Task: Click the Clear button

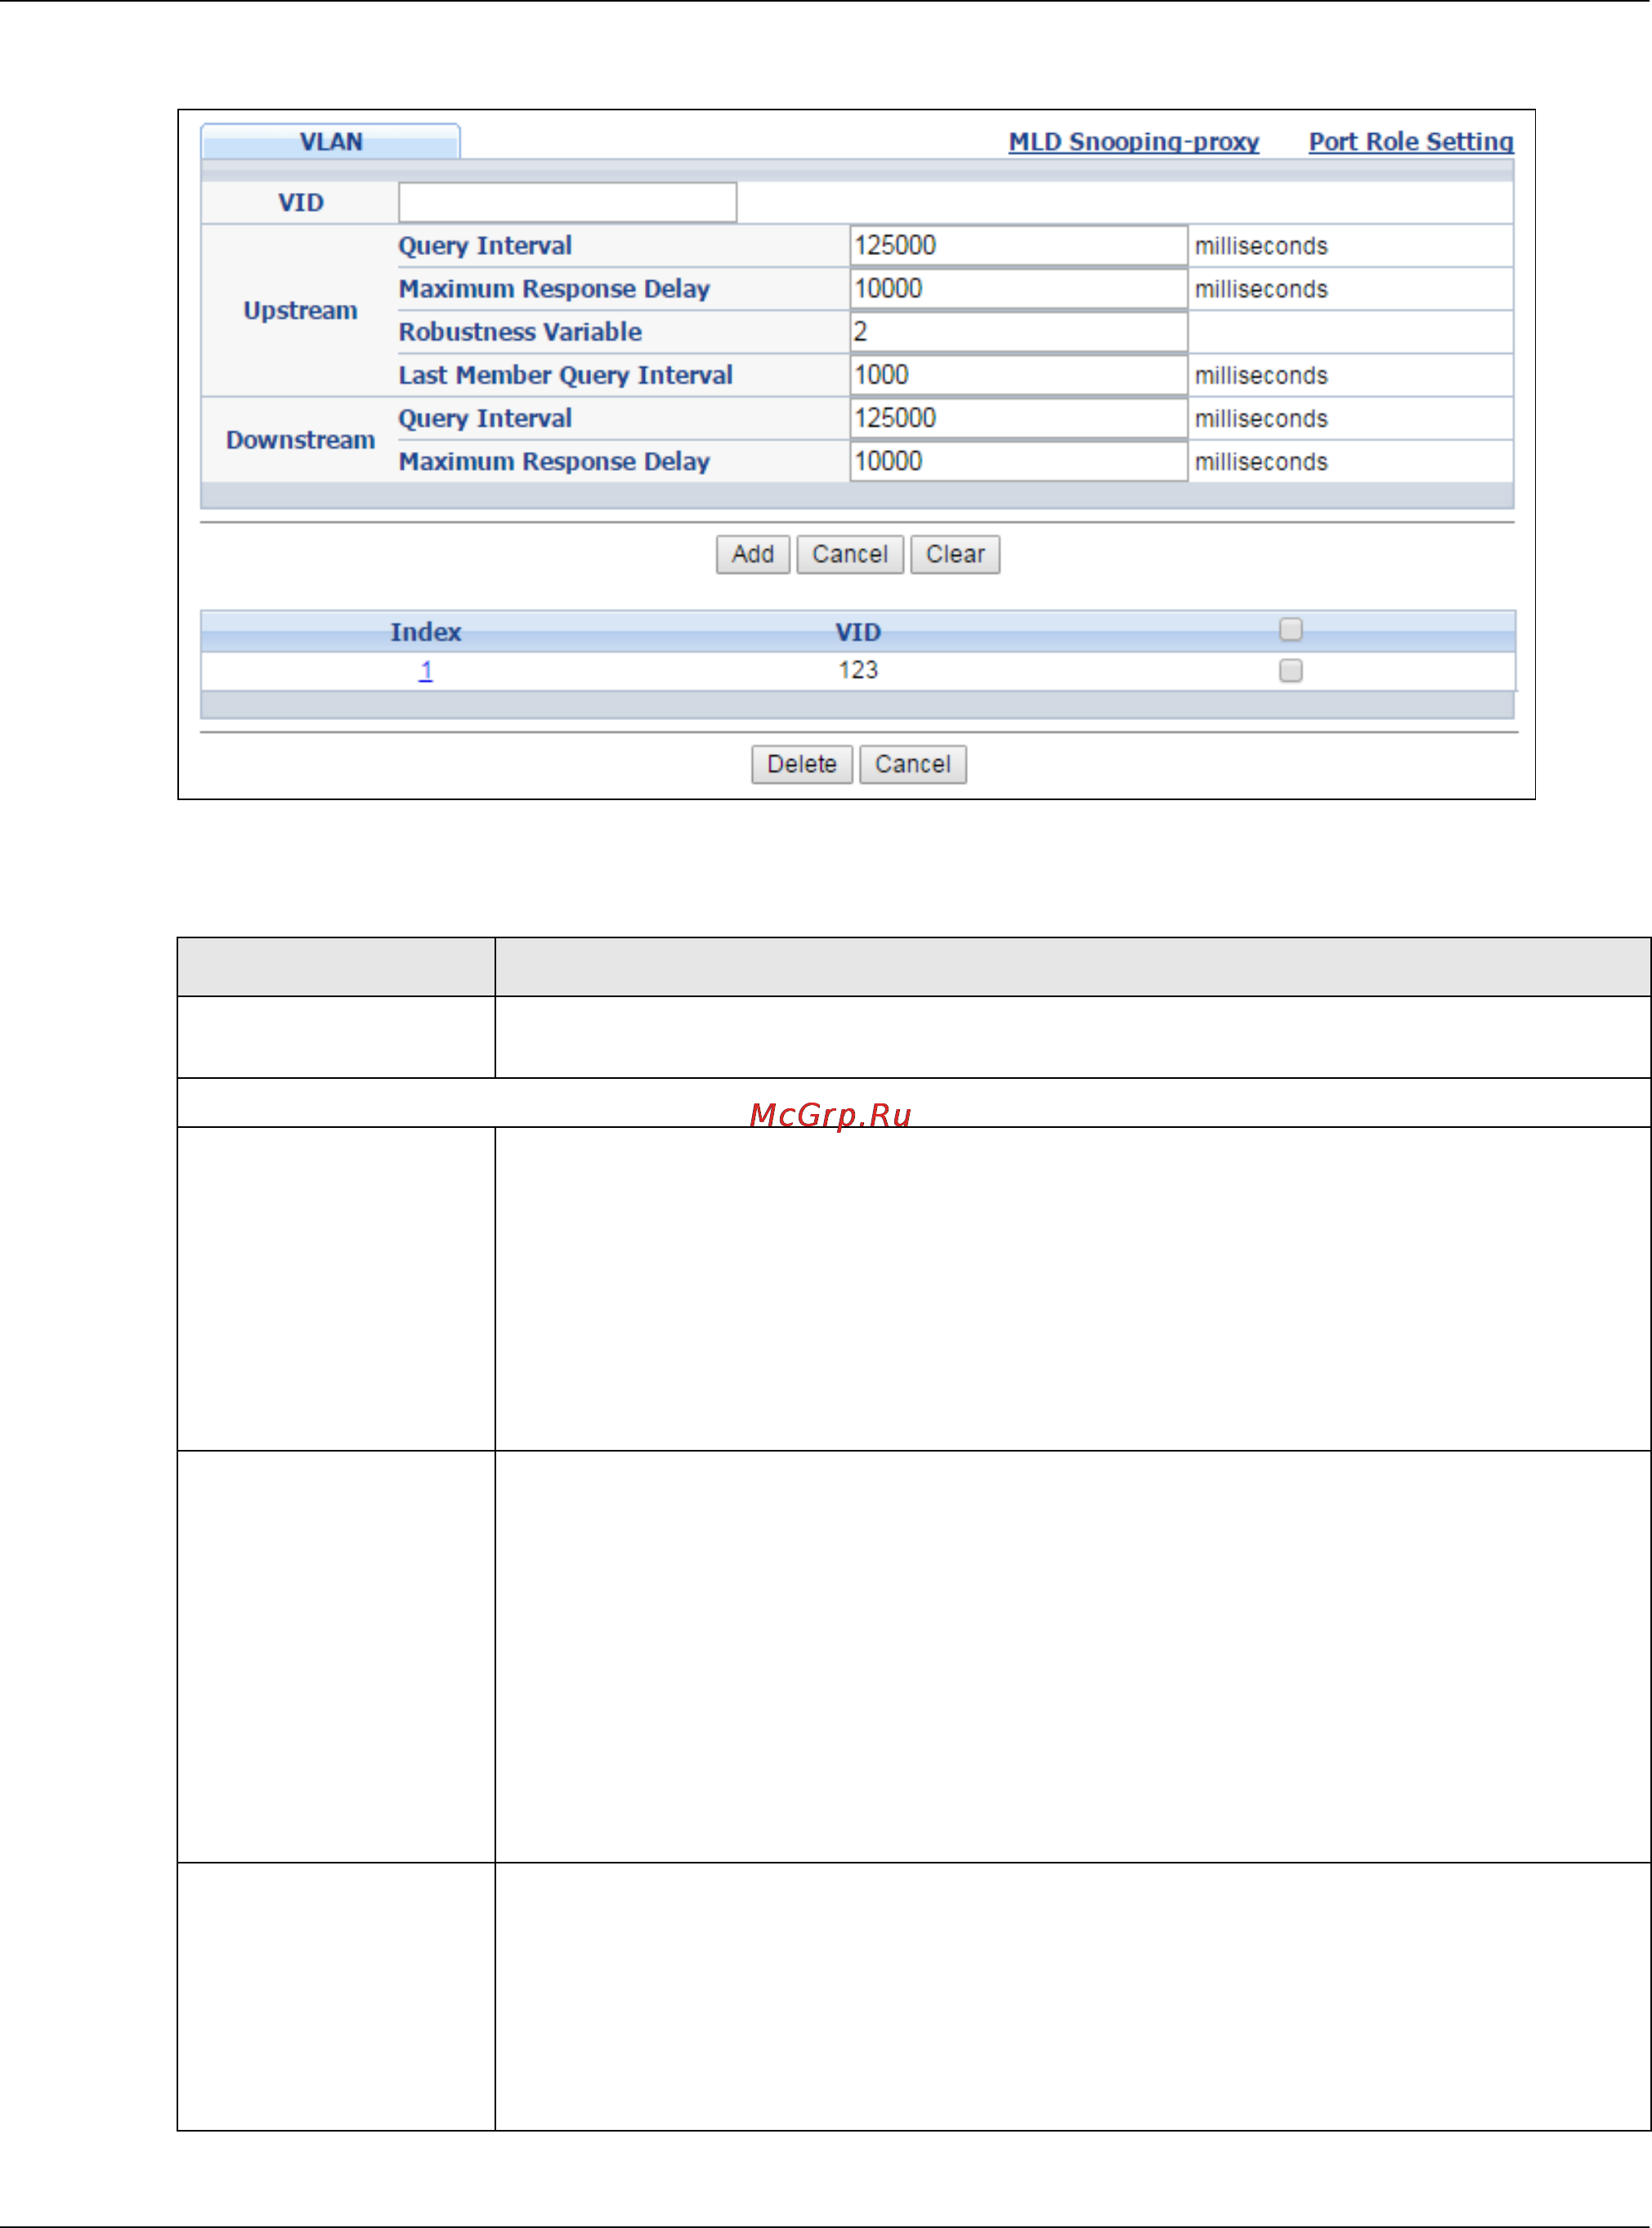Action: pos(954,554)
